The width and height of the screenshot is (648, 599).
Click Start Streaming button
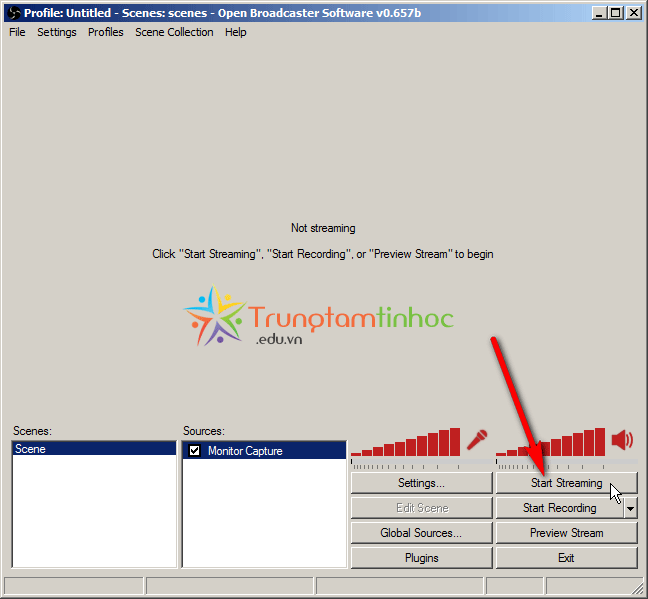pyautogui.click(x=567, y=483)
